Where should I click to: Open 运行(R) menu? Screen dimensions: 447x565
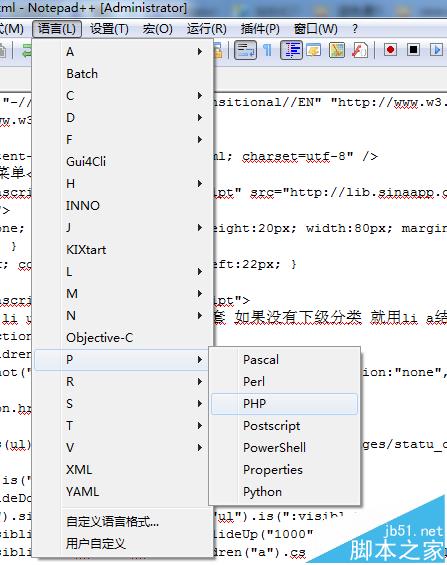[x=207, y=28]
